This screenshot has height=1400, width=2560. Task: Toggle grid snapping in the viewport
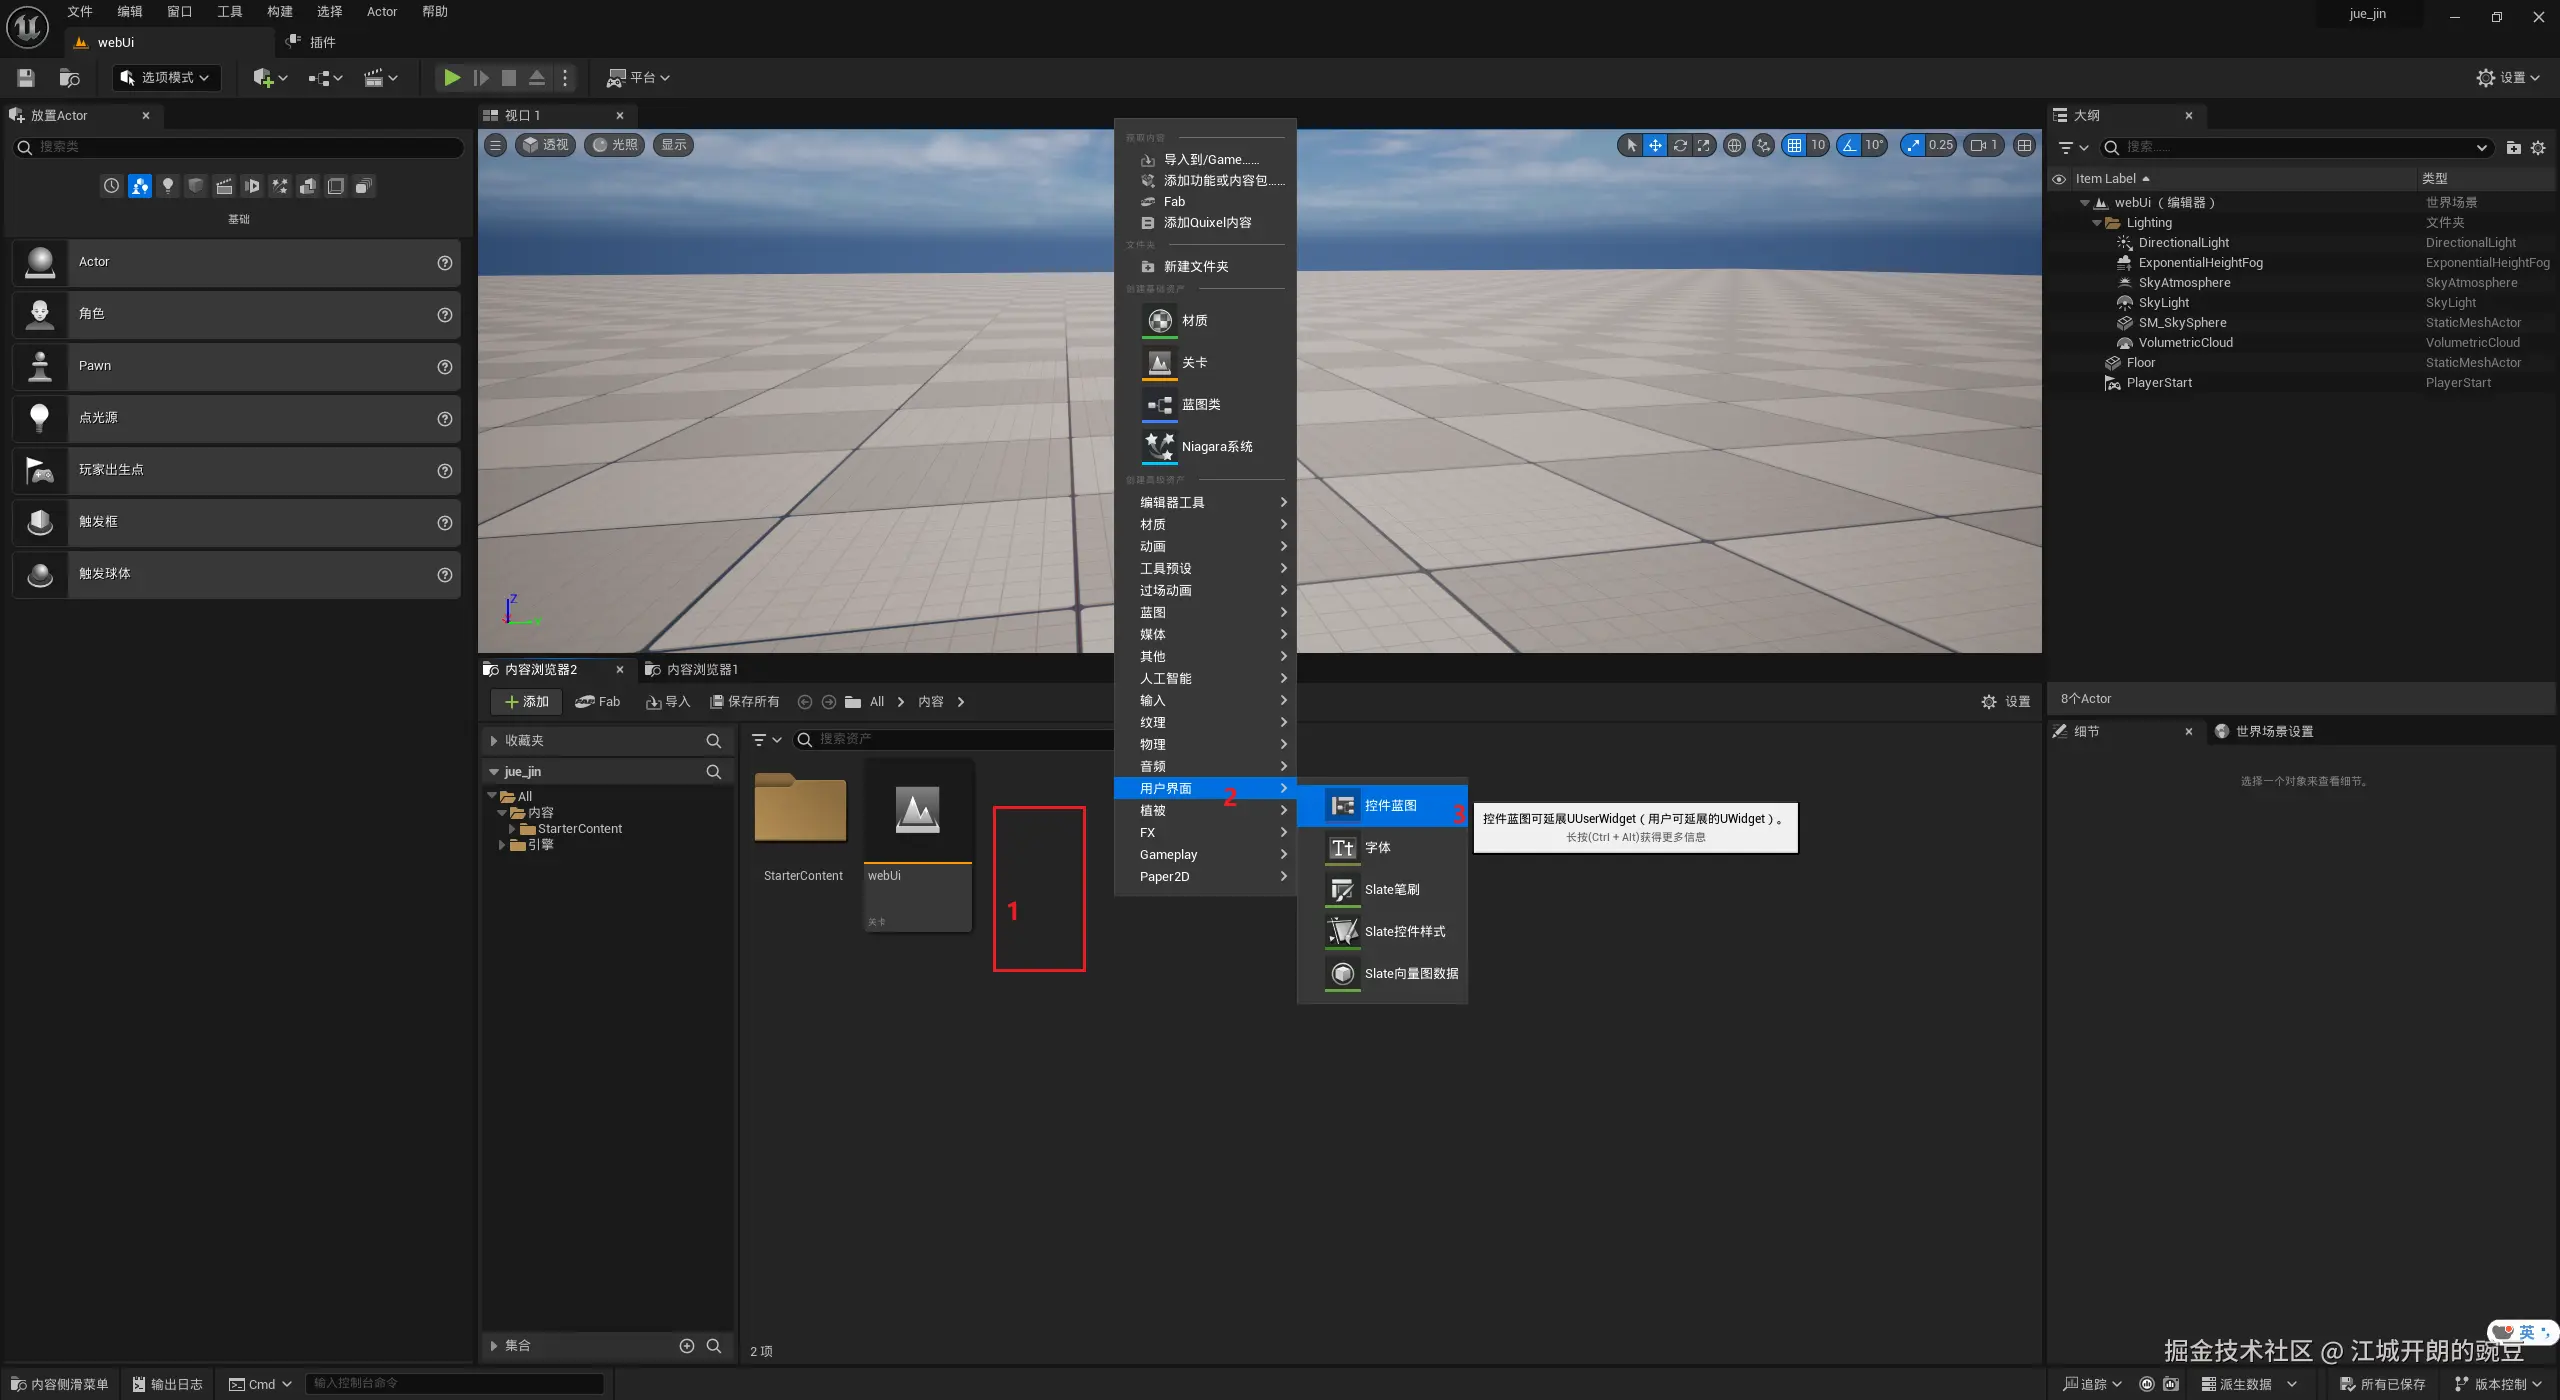[1794, 145]
